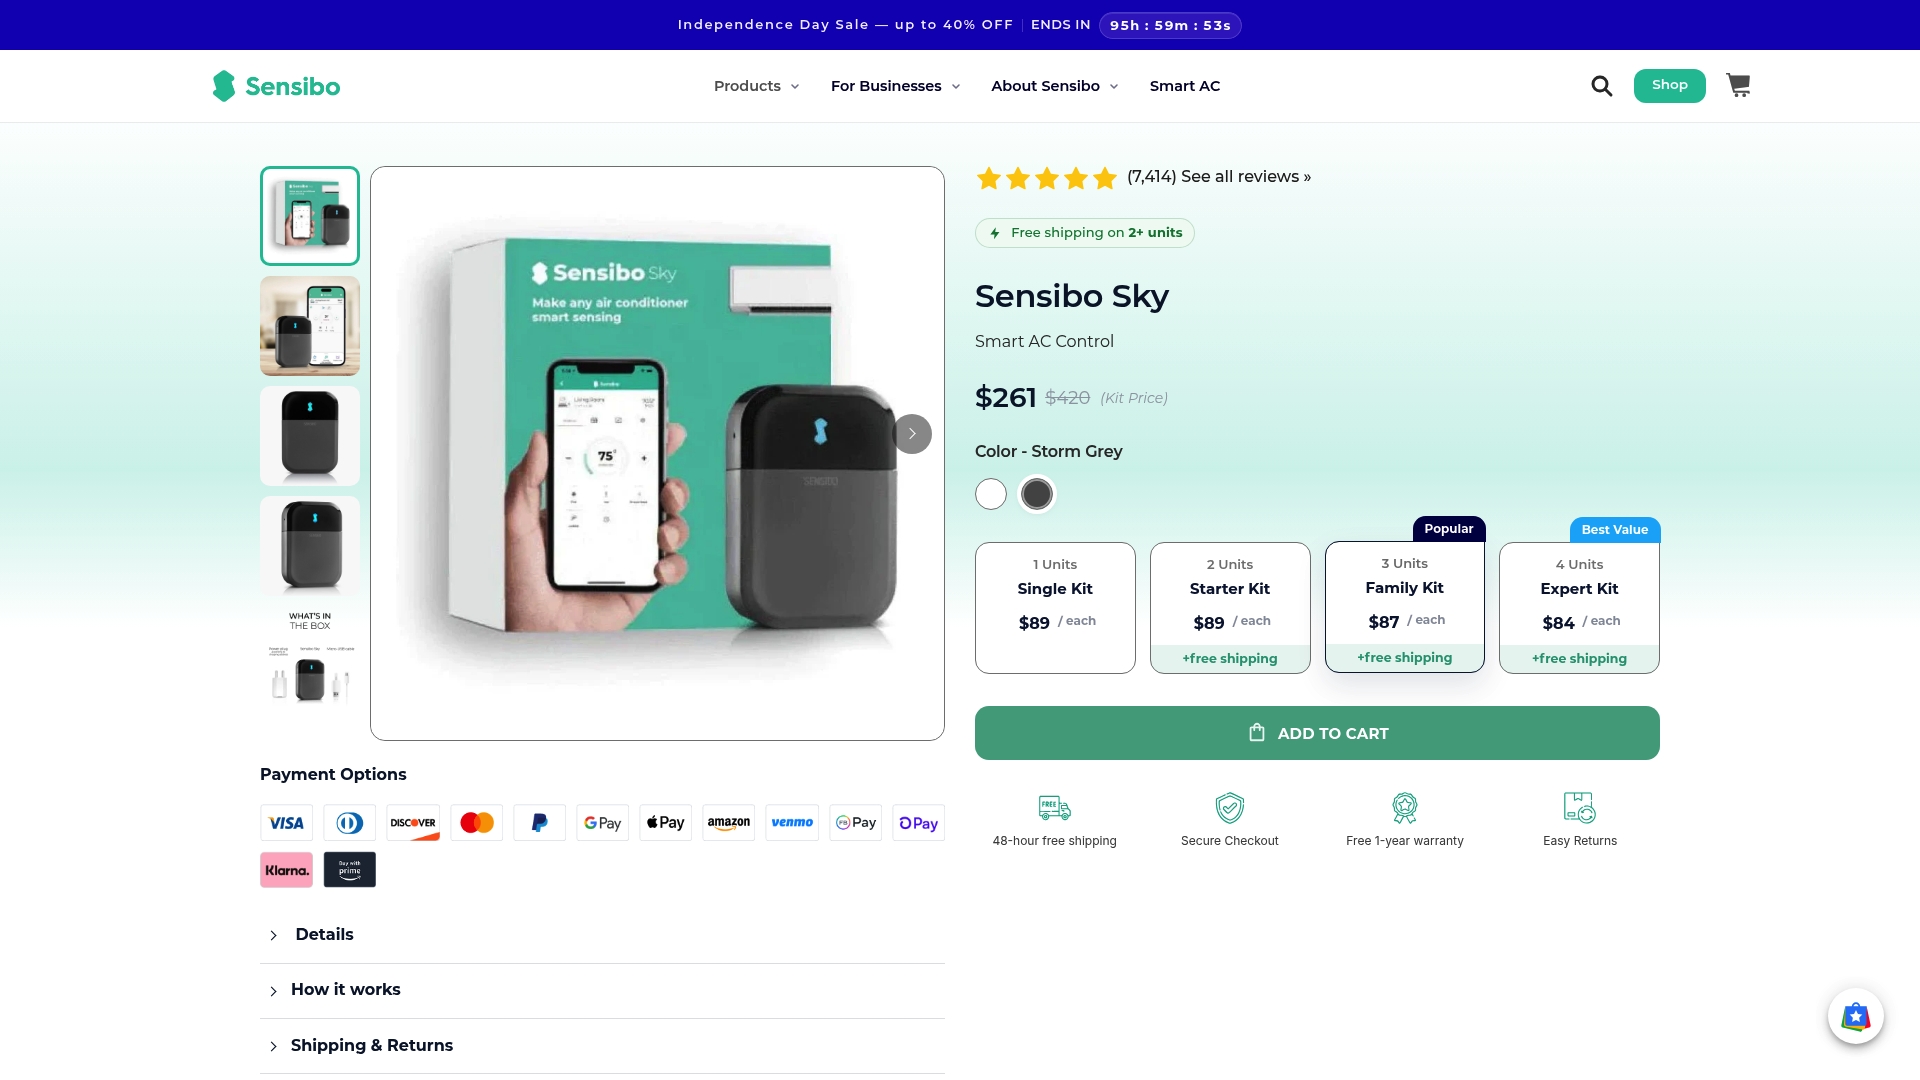Click the ADD TO CART button

tap(1317, 733)
